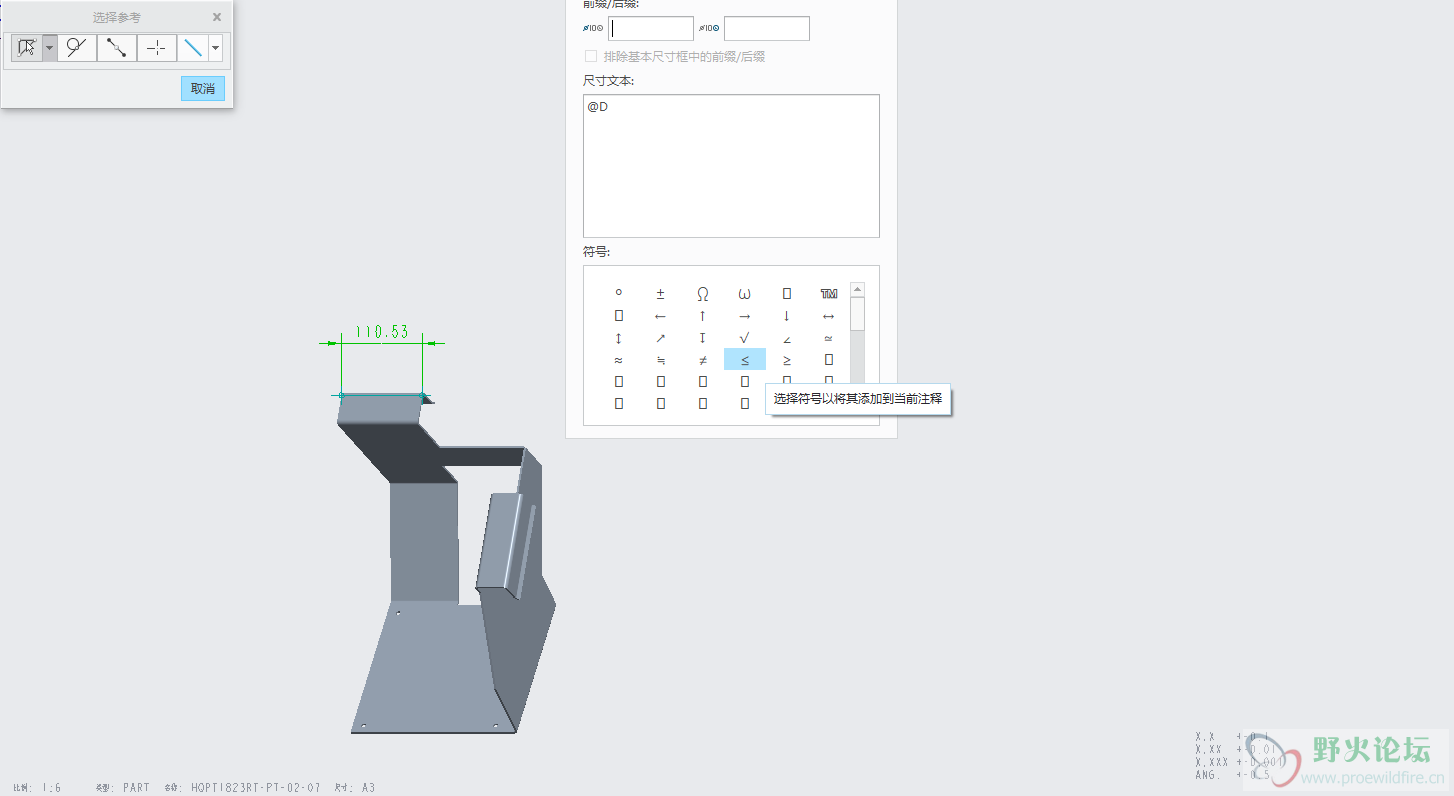
Task: Insert the highlighted ≤ symbol
Action: coord(745,359)
